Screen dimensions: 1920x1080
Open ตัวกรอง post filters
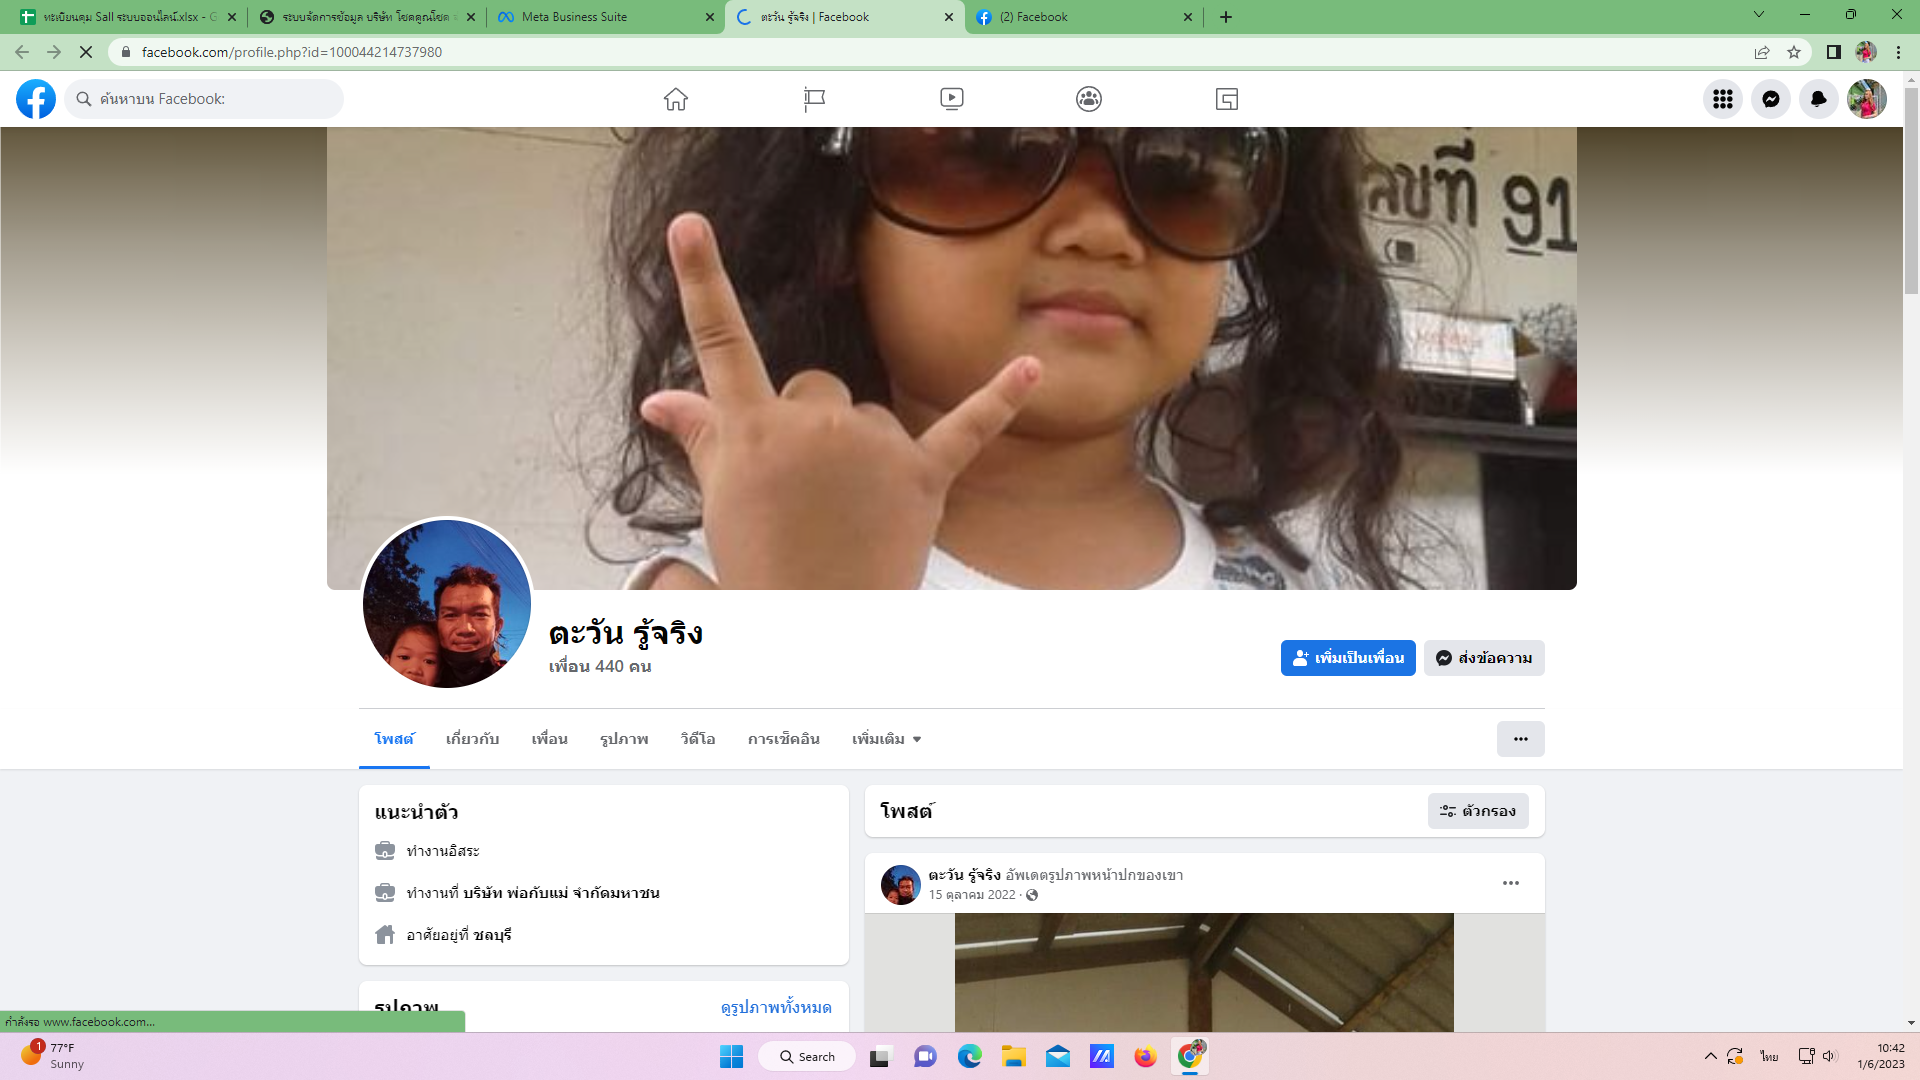pos(1477,811)
